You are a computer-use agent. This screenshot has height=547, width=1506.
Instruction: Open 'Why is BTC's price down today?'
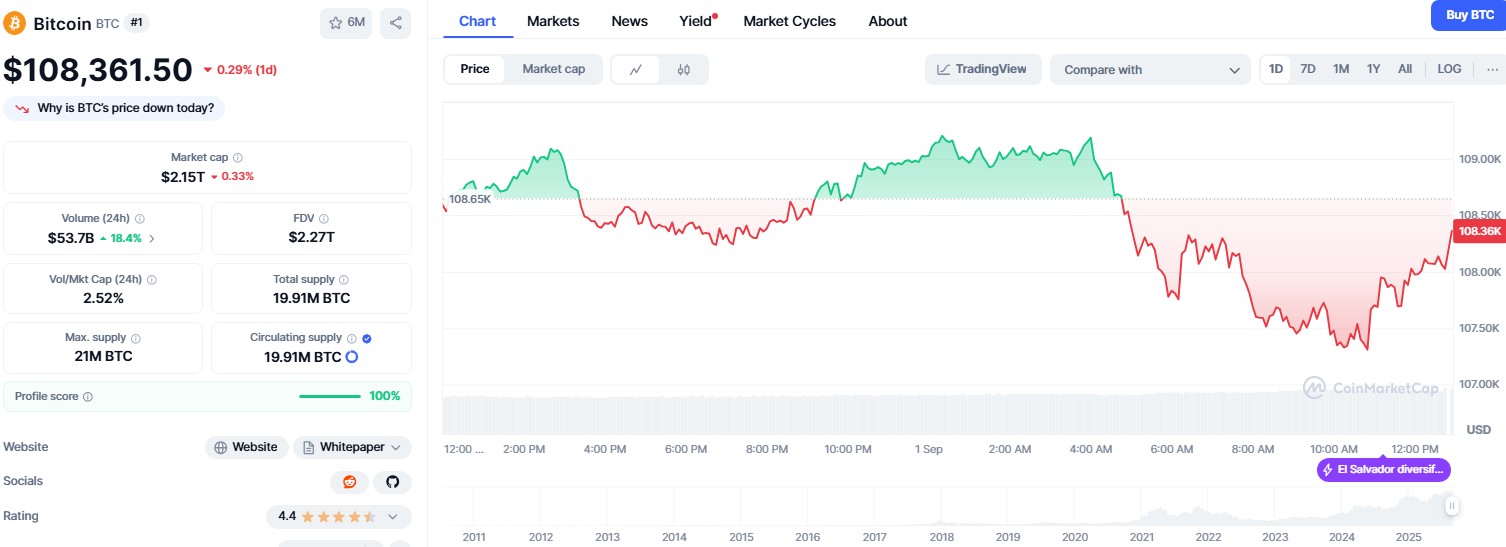point(115,108)
